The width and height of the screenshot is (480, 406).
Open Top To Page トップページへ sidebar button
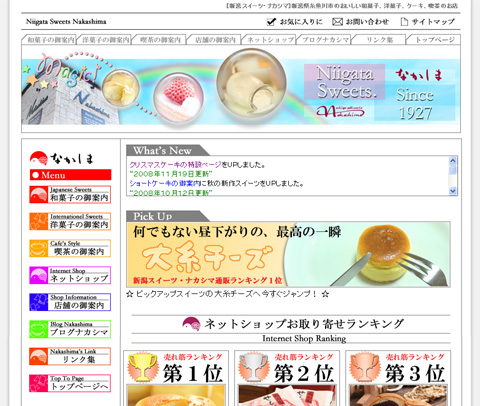(70, 383)
